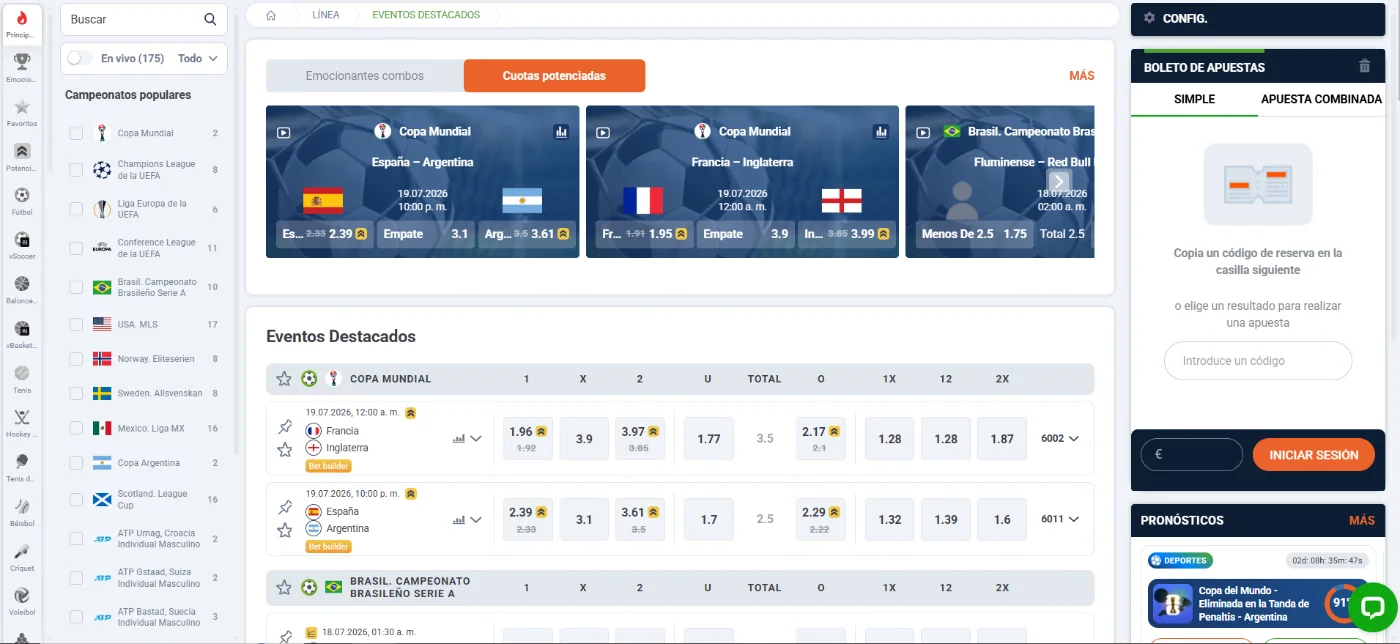
Task: Check Mexico. Liga MX checkbox
Action: (76, 428)
